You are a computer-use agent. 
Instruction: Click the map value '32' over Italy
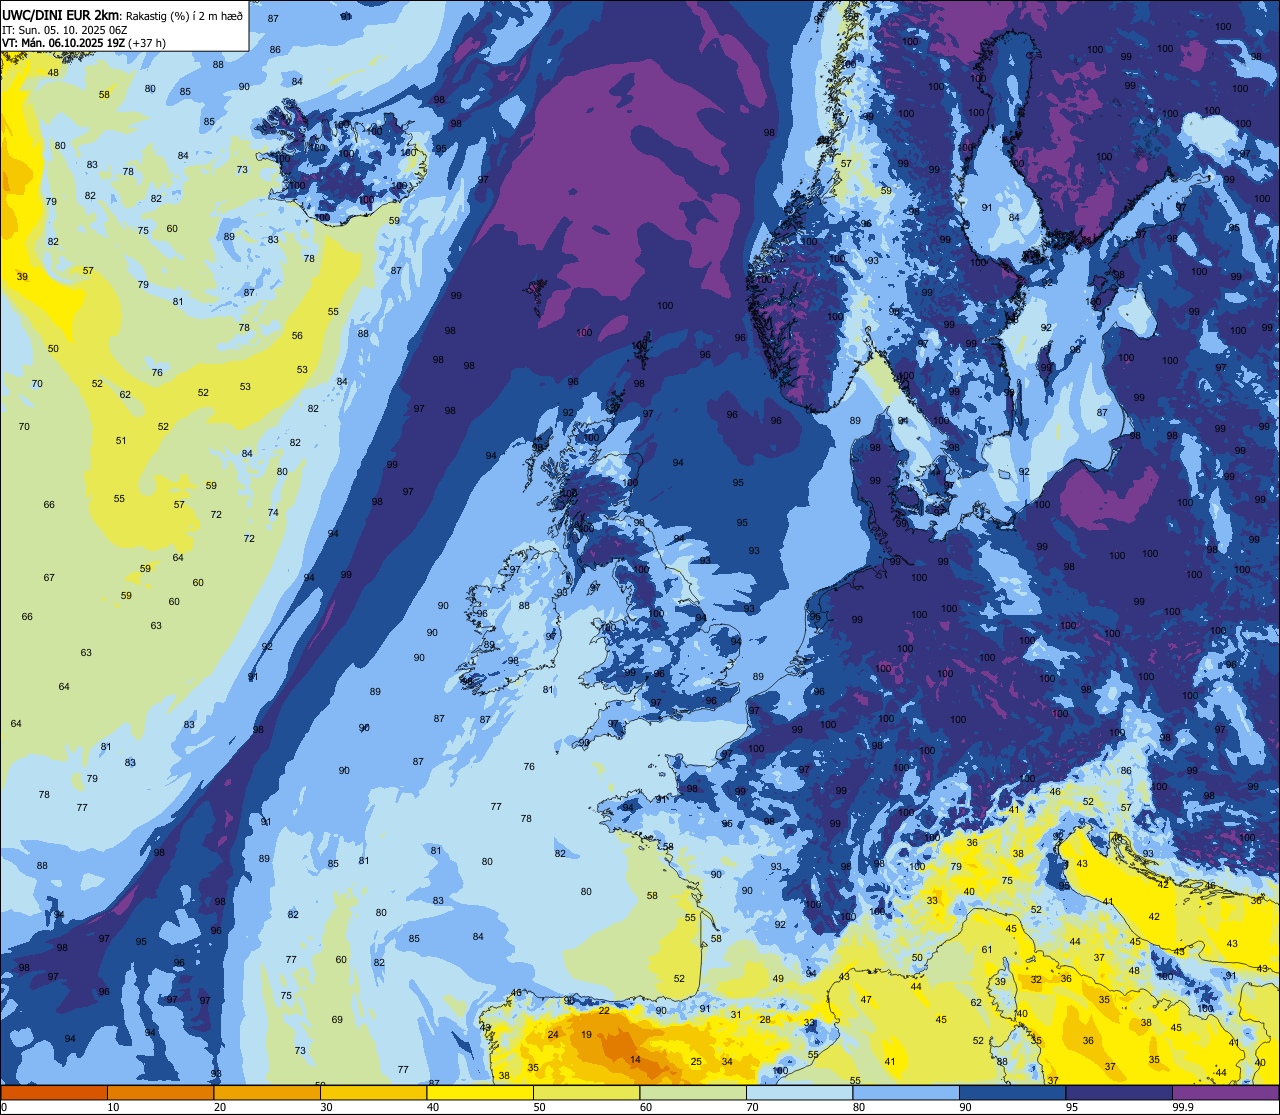[x=1036, y=980]
